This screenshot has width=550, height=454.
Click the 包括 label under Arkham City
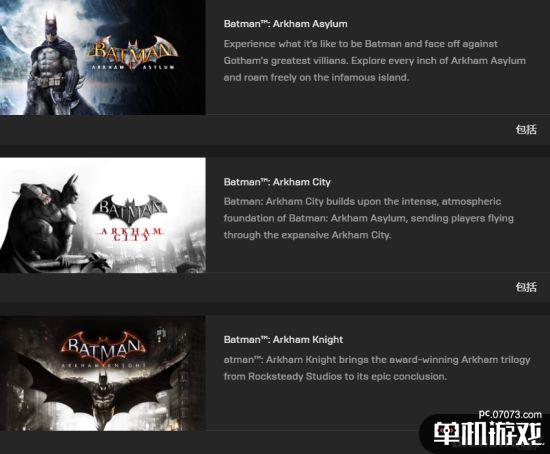(526, 287)
